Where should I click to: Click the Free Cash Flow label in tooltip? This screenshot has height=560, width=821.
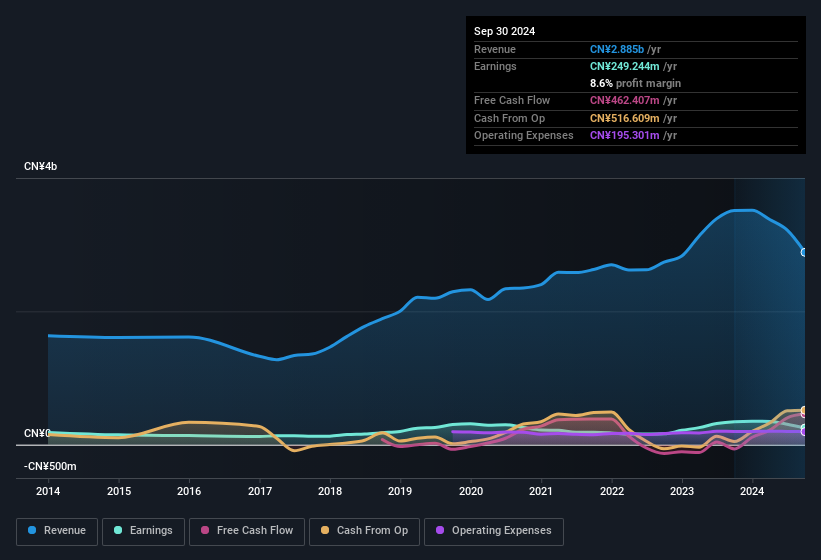512,100
